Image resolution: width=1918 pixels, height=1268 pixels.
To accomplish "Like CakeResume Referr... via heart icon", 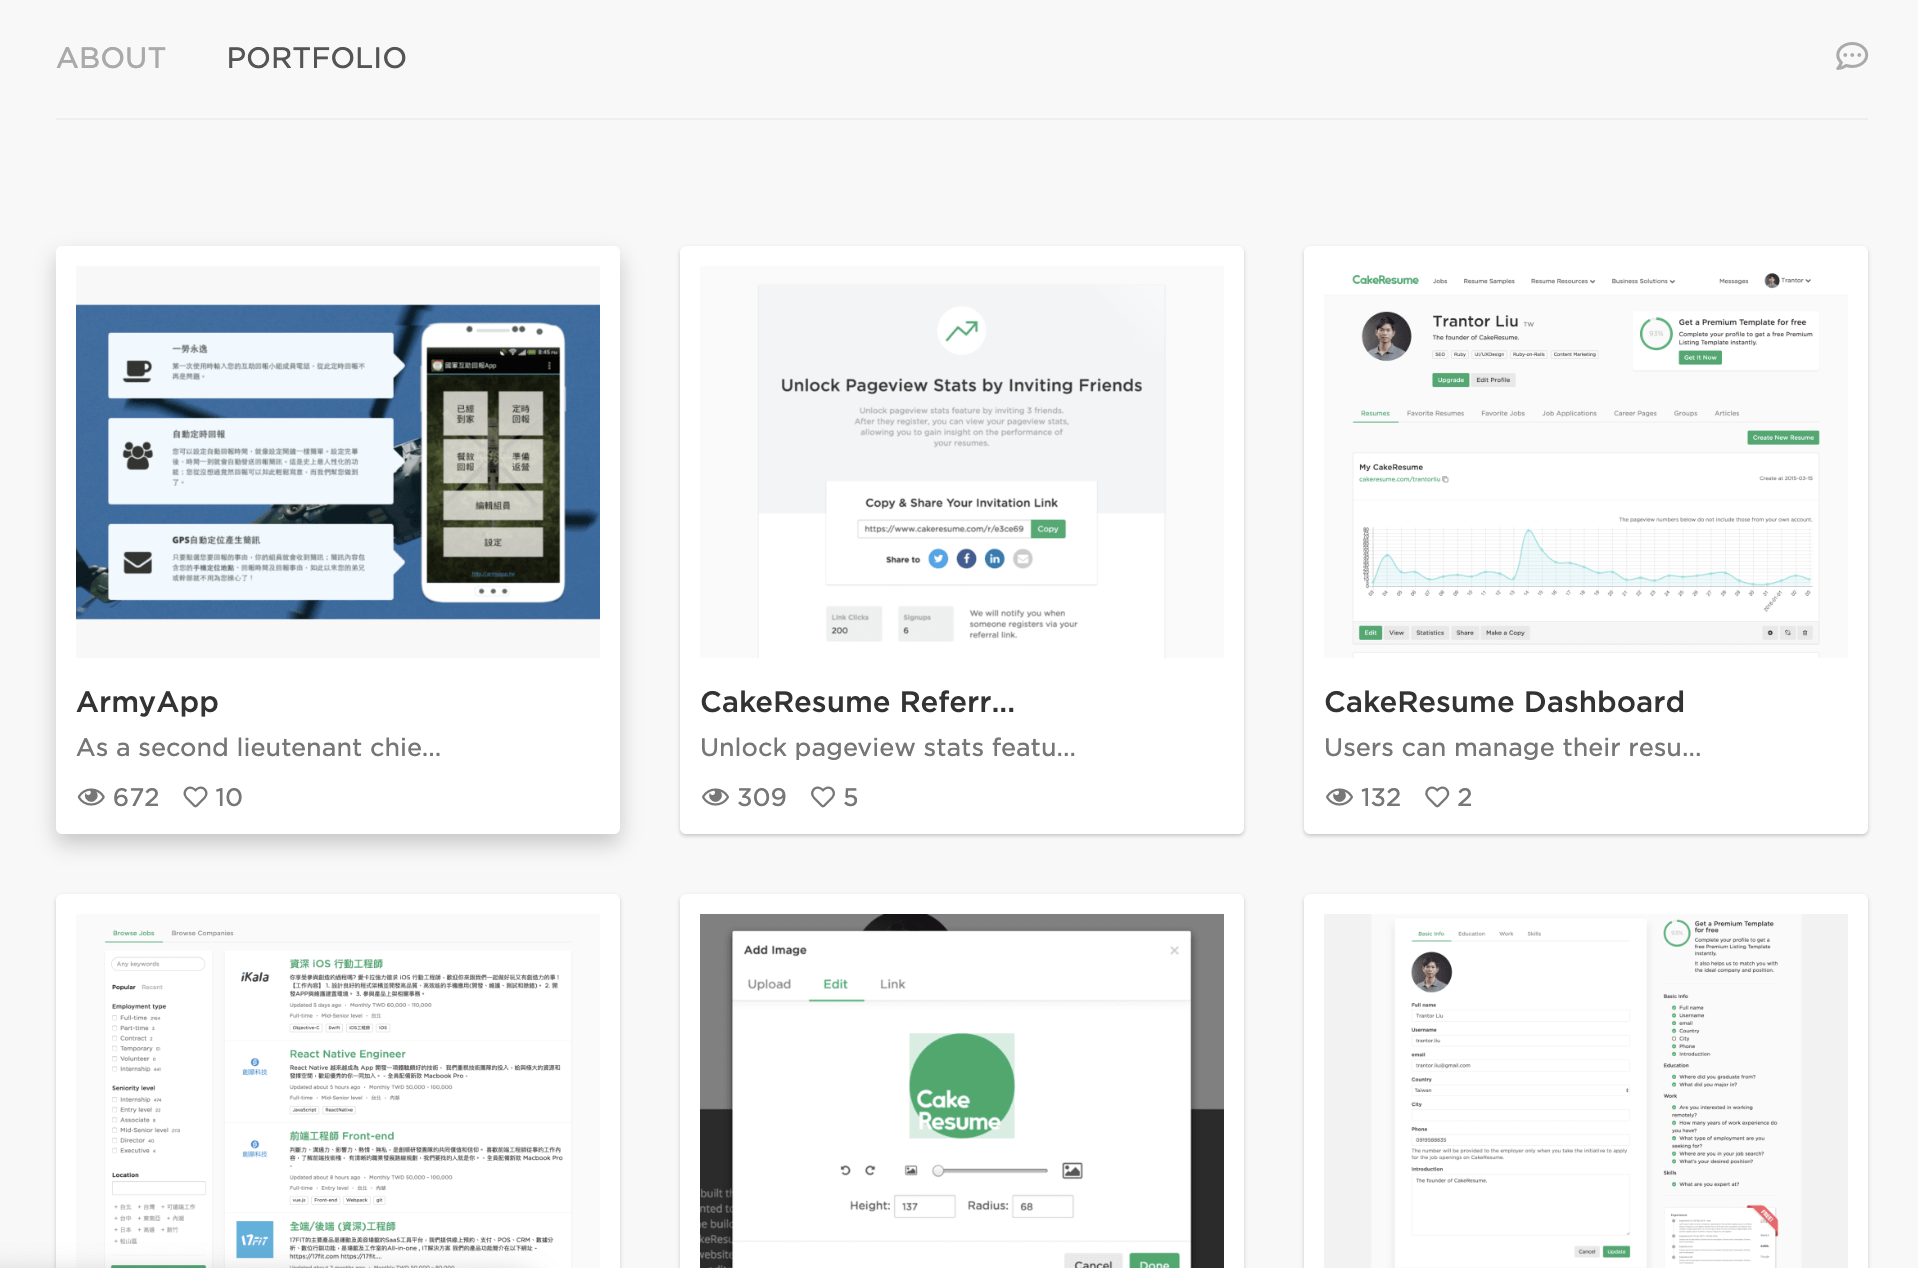I will [x=822, y=797].
